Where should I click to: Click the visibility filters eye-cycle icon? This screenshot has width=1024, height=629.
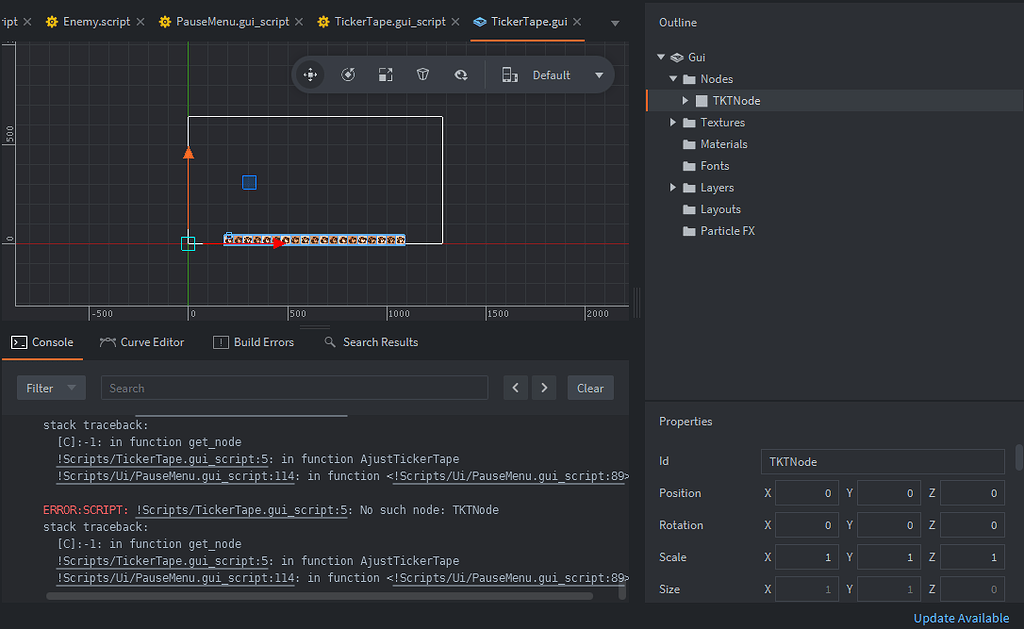[x=459, y=74]
